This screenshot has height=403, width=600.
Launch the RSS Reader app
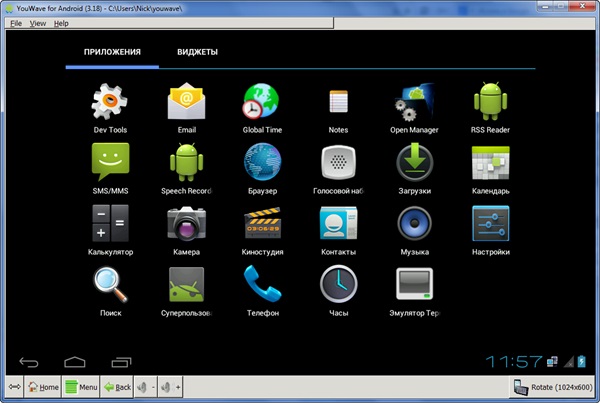point(490,102)
